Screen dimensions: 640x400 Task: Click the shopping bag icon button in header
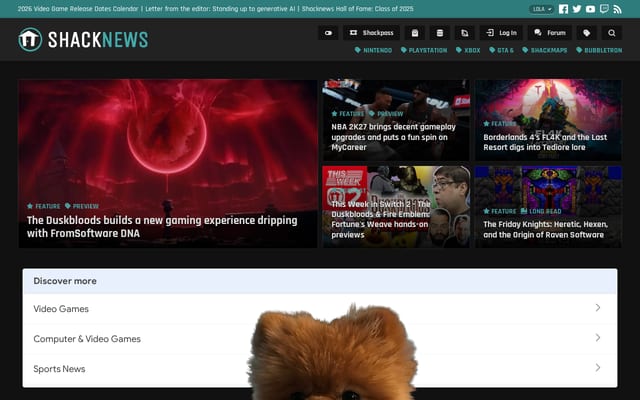[415, 33]
